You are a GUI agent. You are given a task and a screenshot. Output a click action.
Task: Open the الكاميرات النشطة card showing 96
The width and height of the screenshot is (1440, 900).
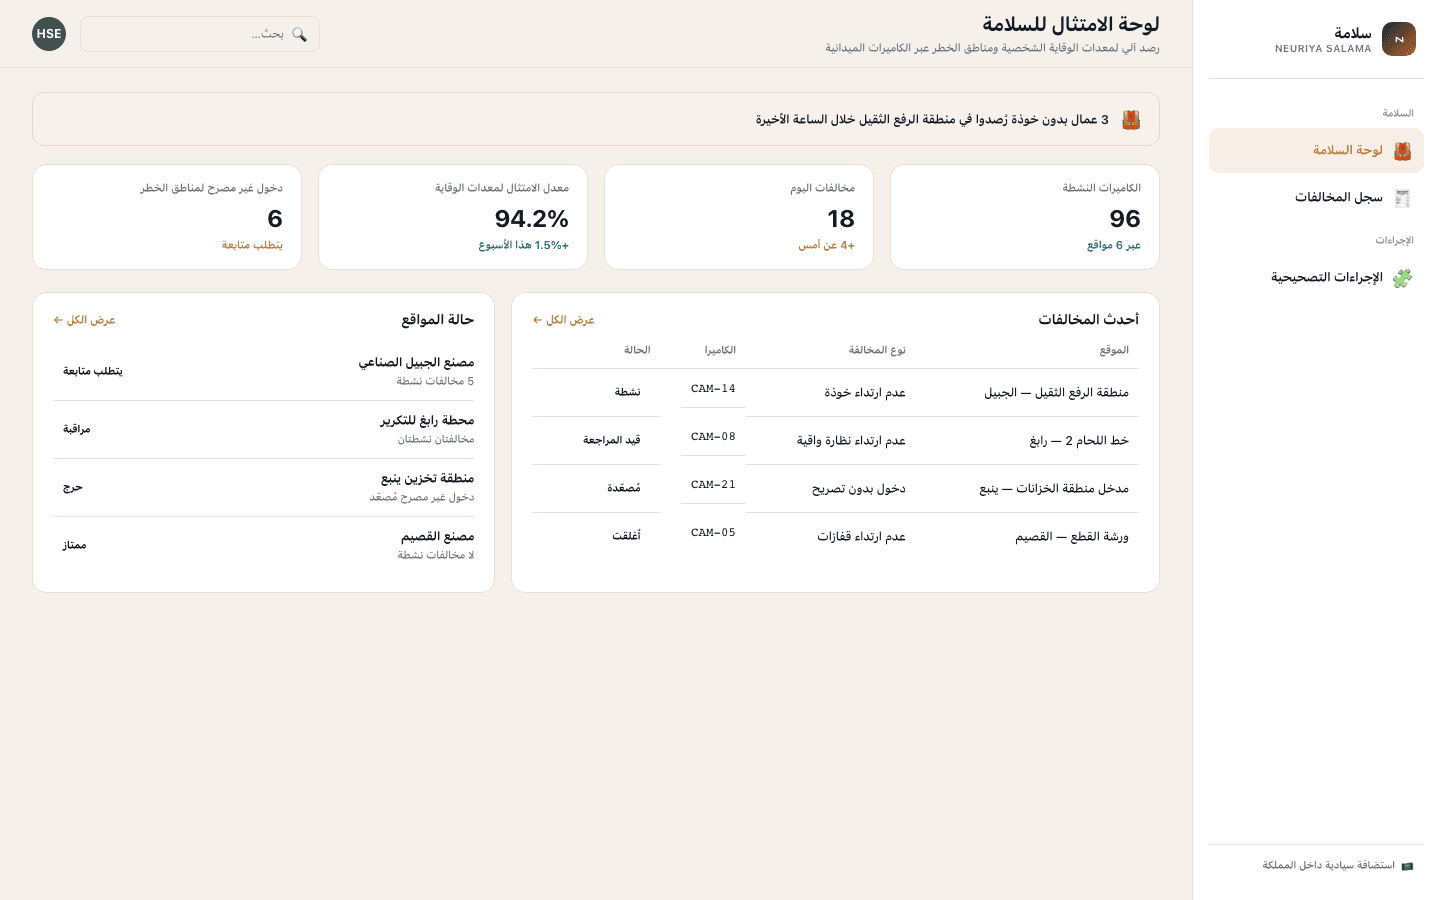coord(1025,217)
